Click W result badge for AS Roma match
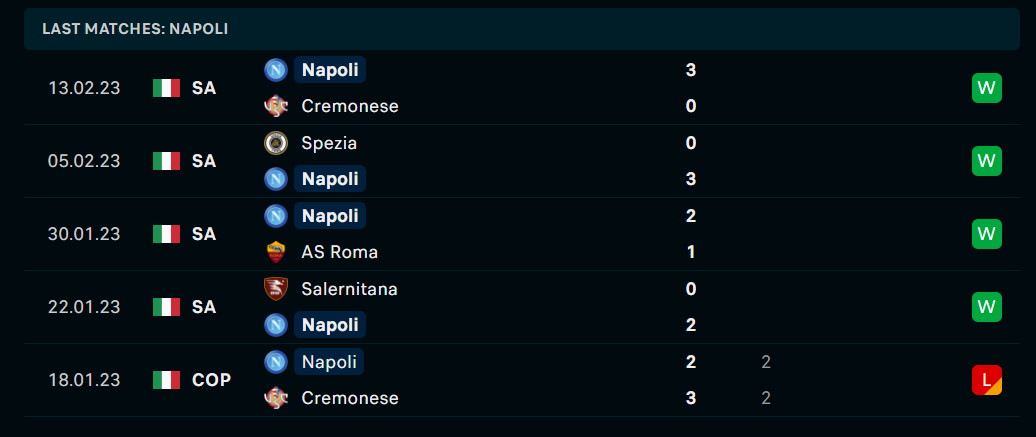This screenshot has height=437, width=1036. [986, 234]
